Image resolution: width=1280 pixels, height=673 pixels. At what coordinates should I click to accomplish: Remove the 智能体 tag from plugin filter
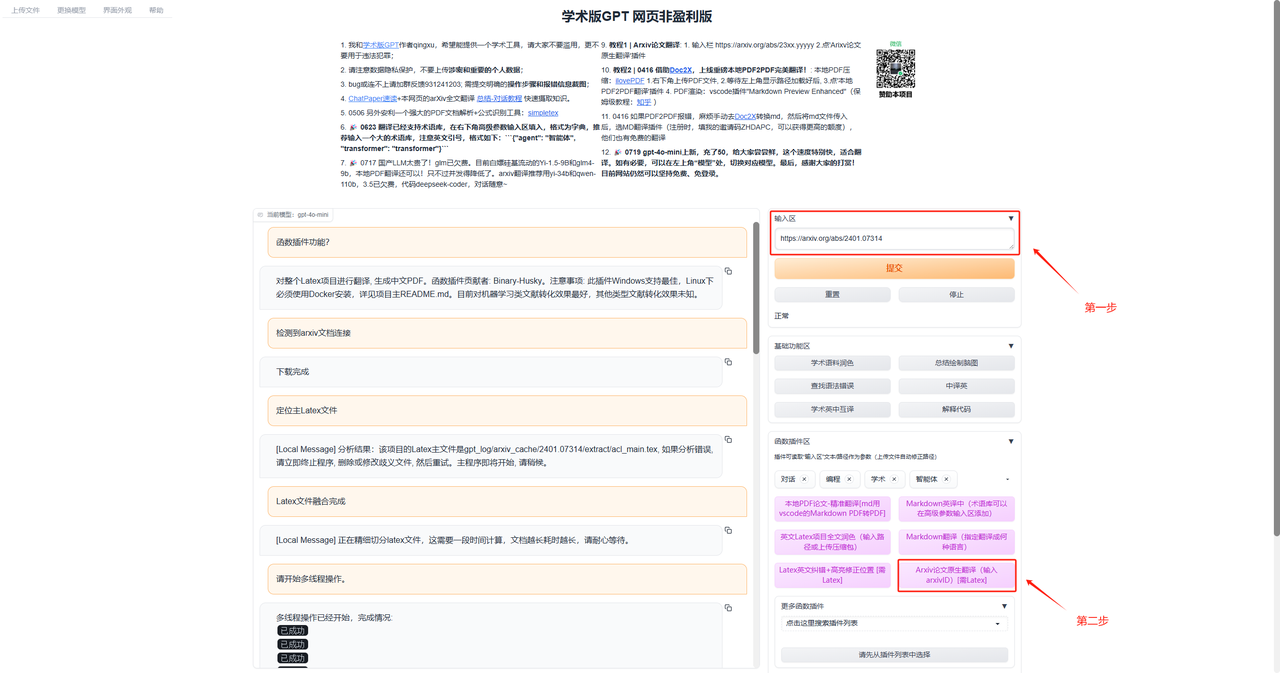point(946,479)
